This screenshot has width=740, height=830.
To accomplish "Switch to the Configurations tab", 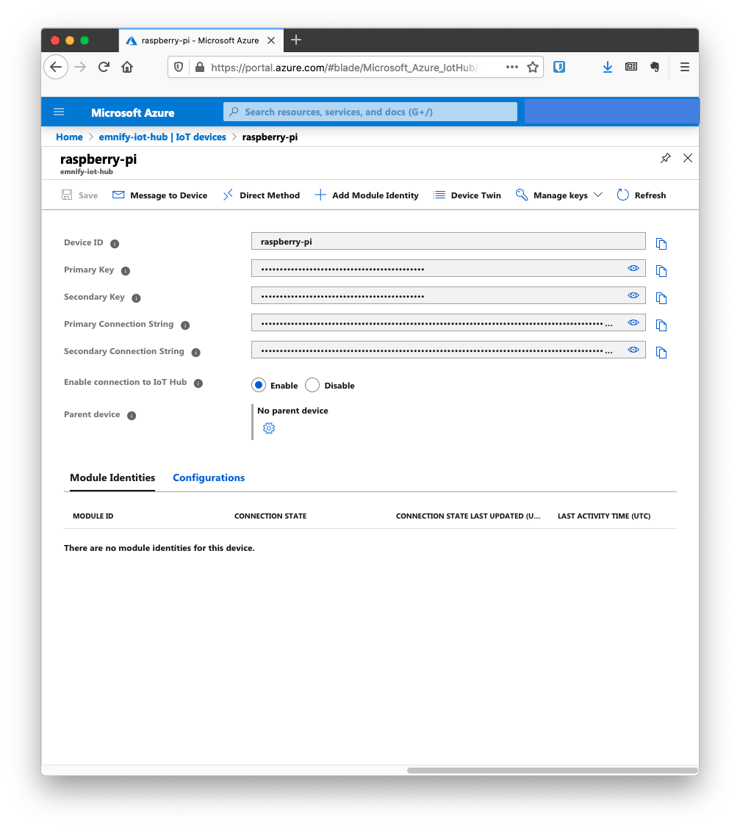I will [209, 477].
